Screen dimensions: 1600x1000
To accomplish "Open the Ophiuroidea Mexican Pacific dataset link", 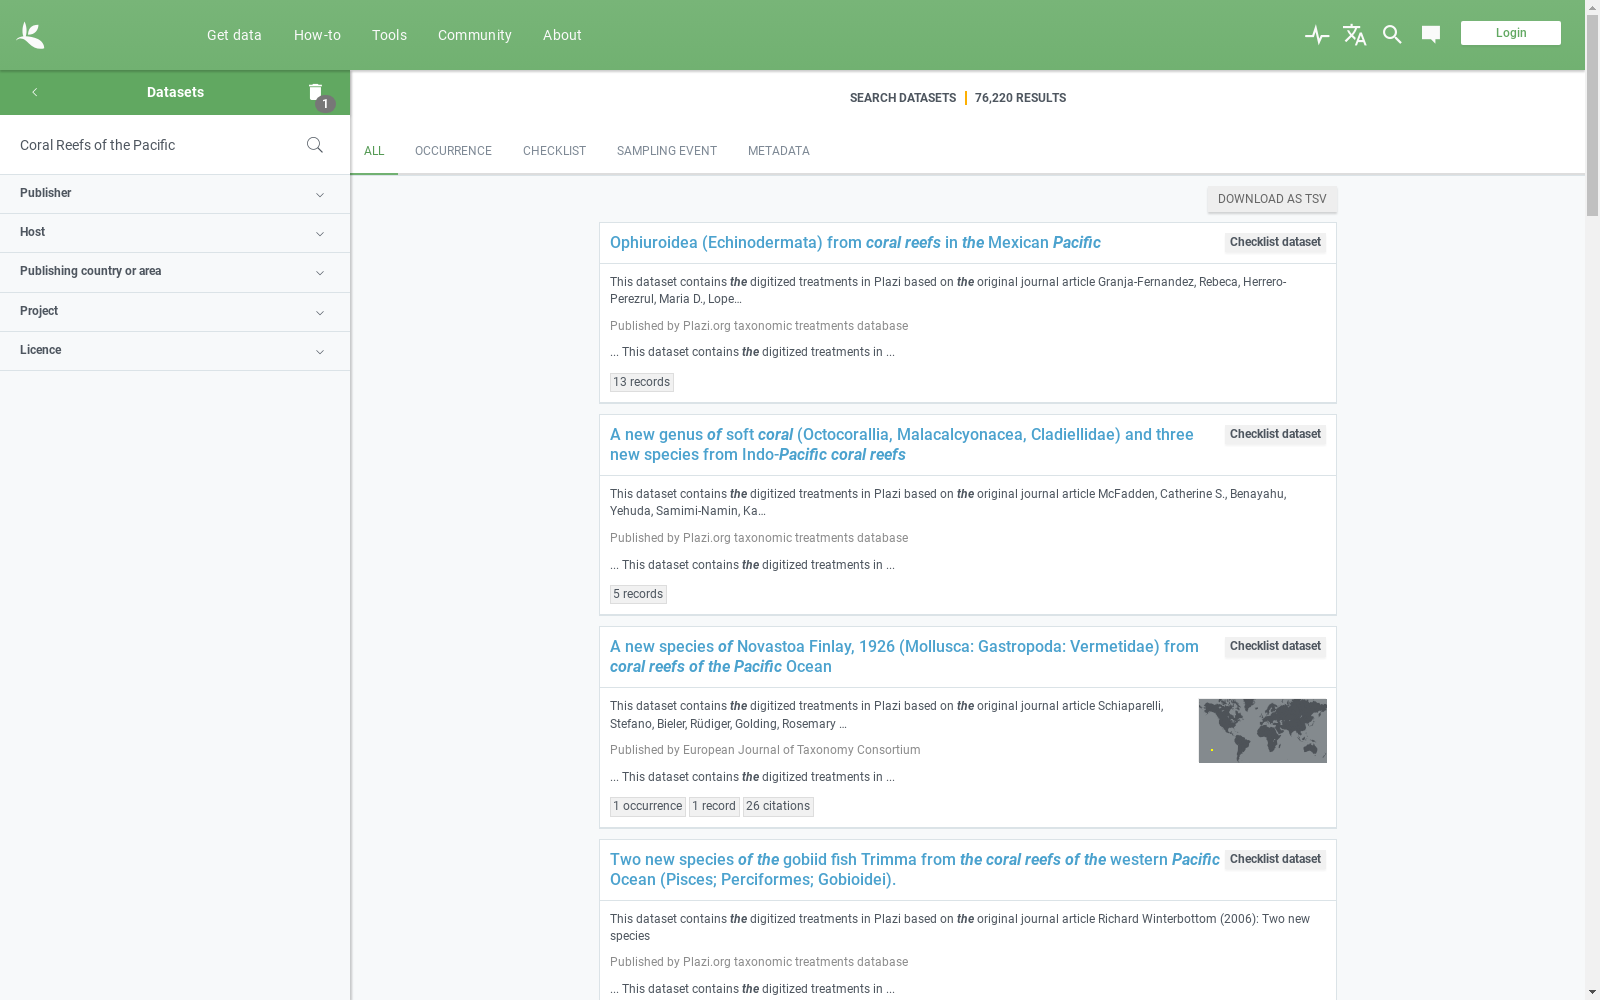I will [855, 243].
